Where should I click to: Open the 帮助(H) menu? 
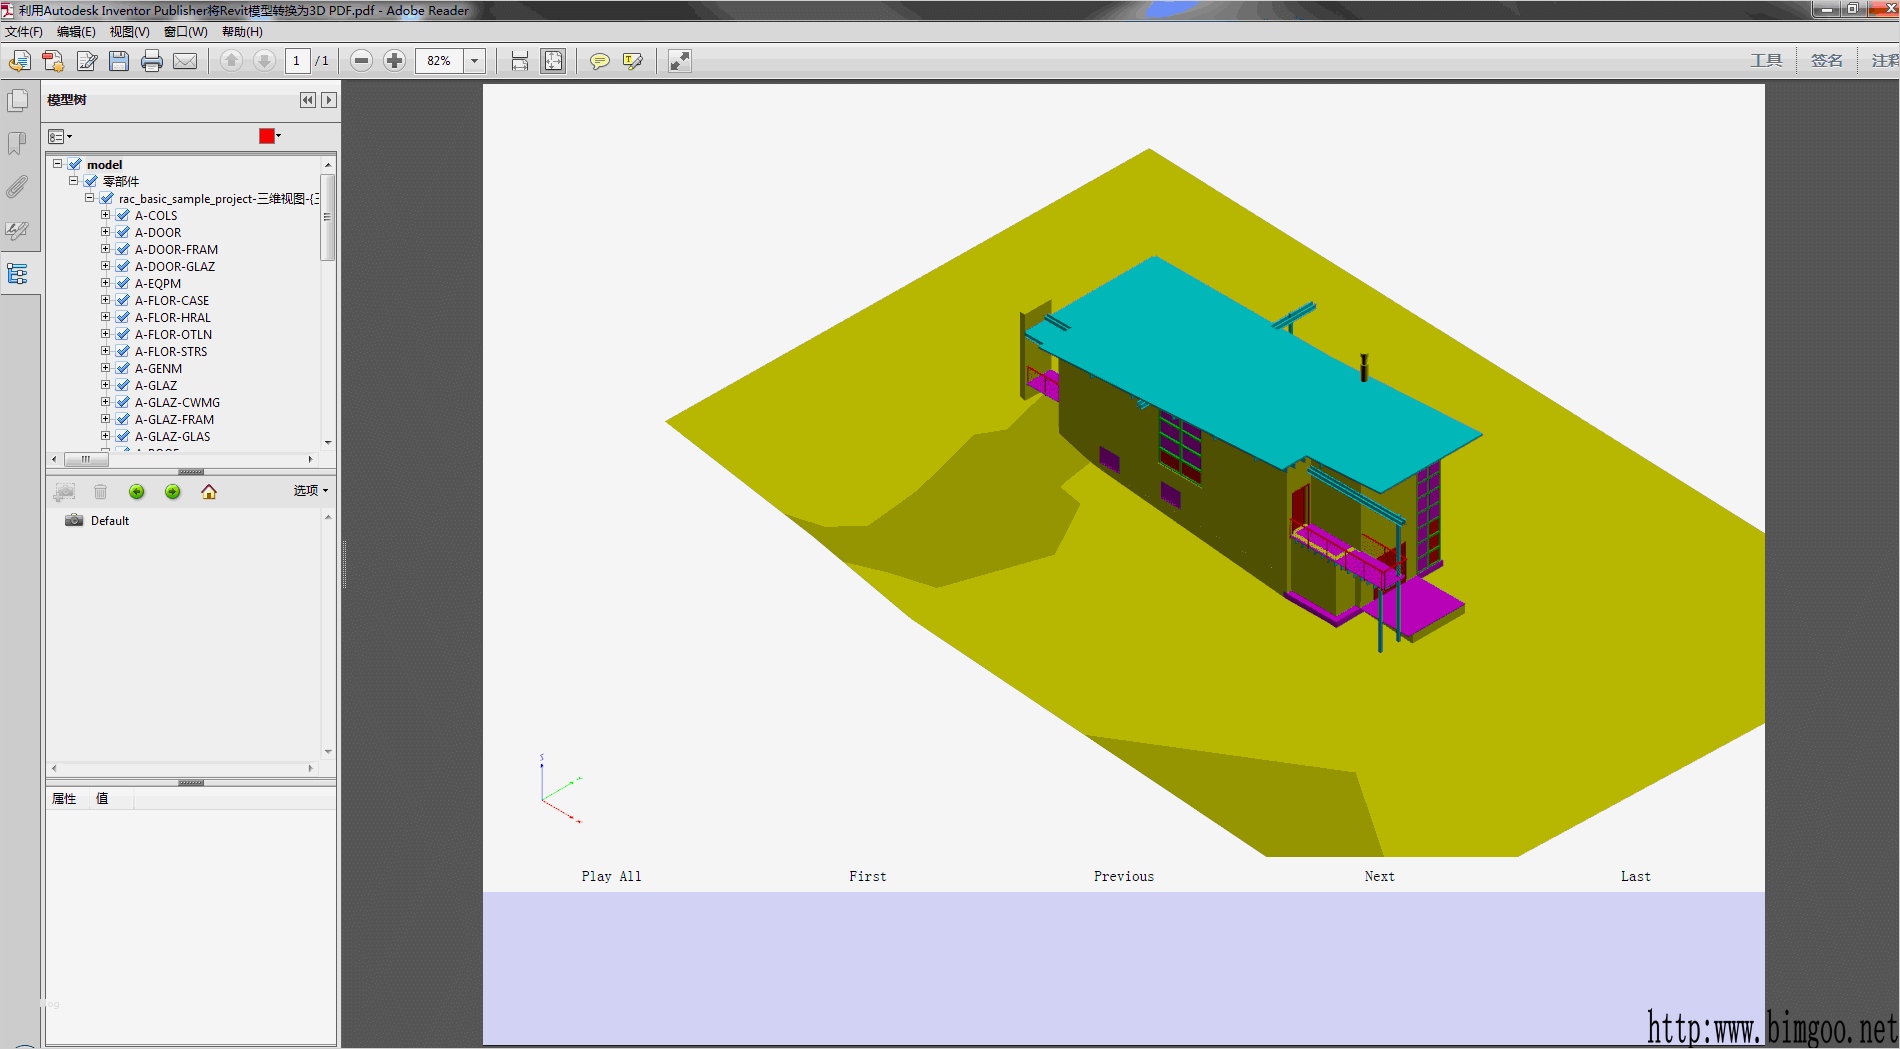(x=242, y=32)
